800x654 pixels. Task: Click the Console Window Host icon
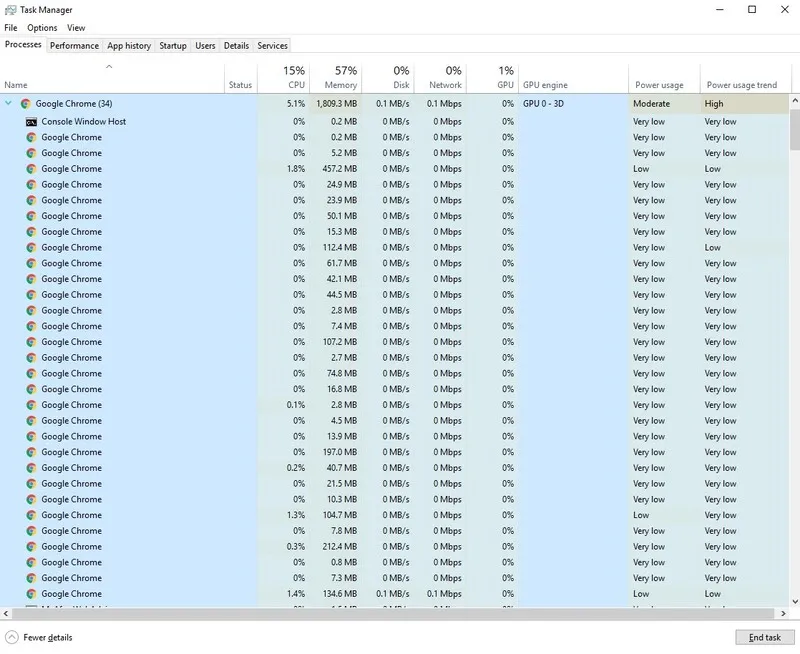pyautogui.click(x=31, y=122)
